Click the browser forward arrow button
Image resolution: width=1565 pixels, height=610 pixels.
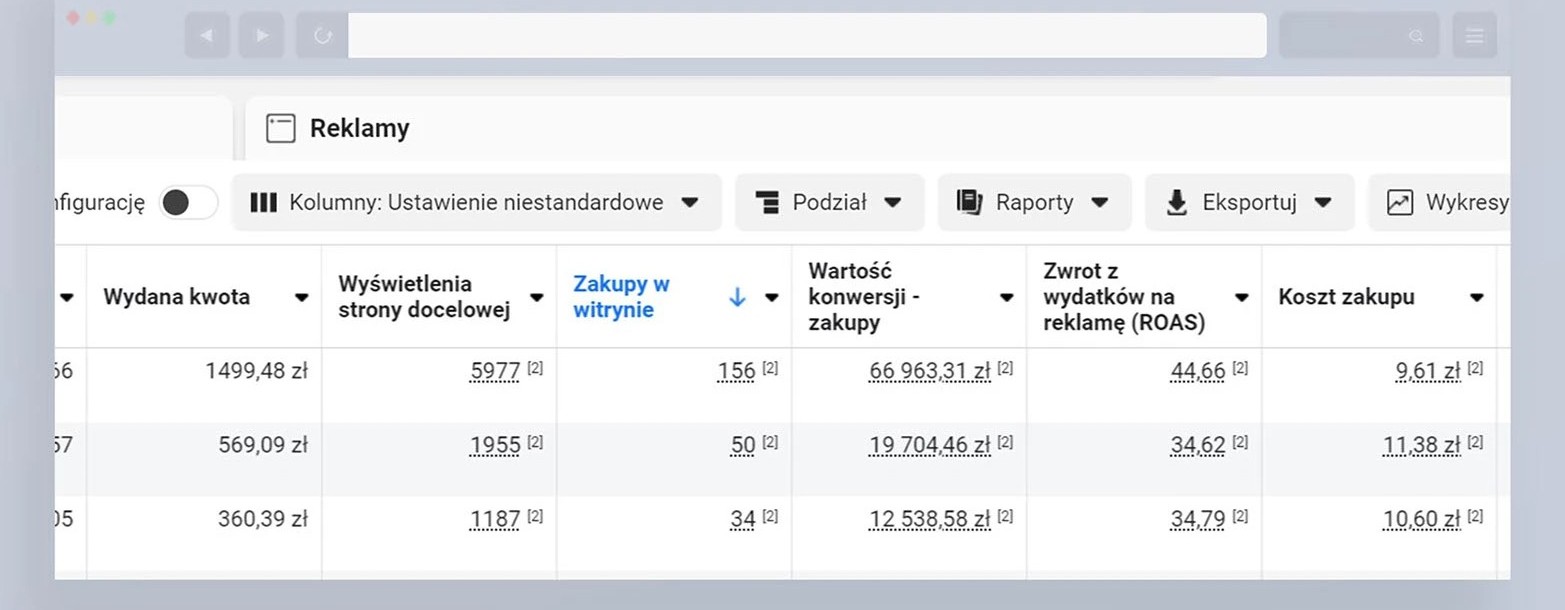[262, 36]
